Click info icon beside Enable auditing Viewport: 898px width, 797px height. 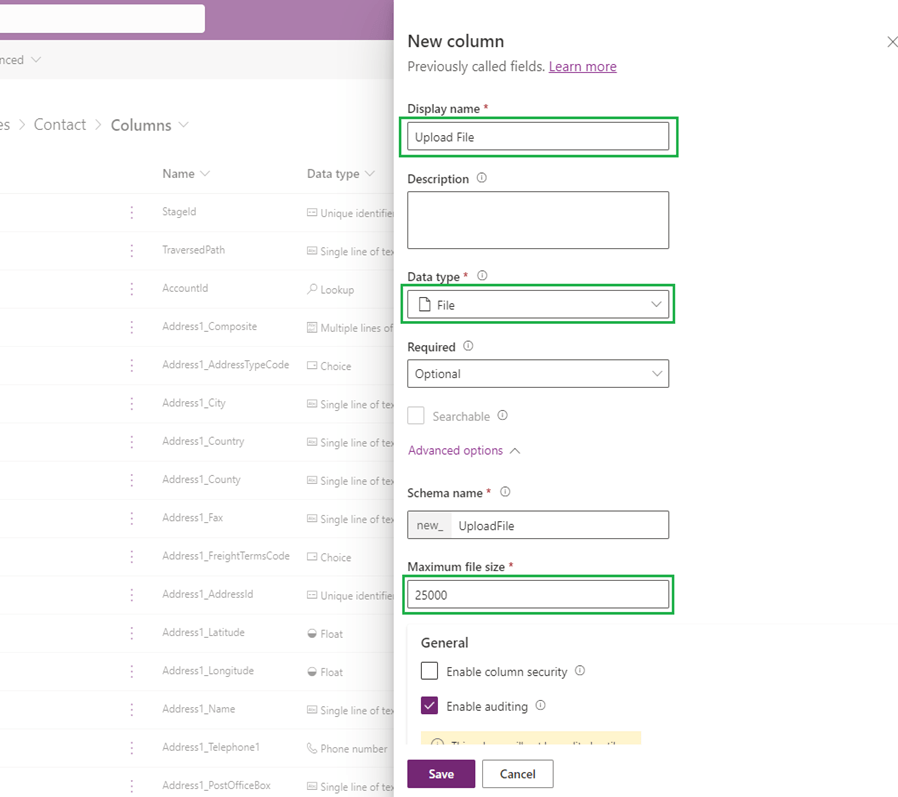540,706
